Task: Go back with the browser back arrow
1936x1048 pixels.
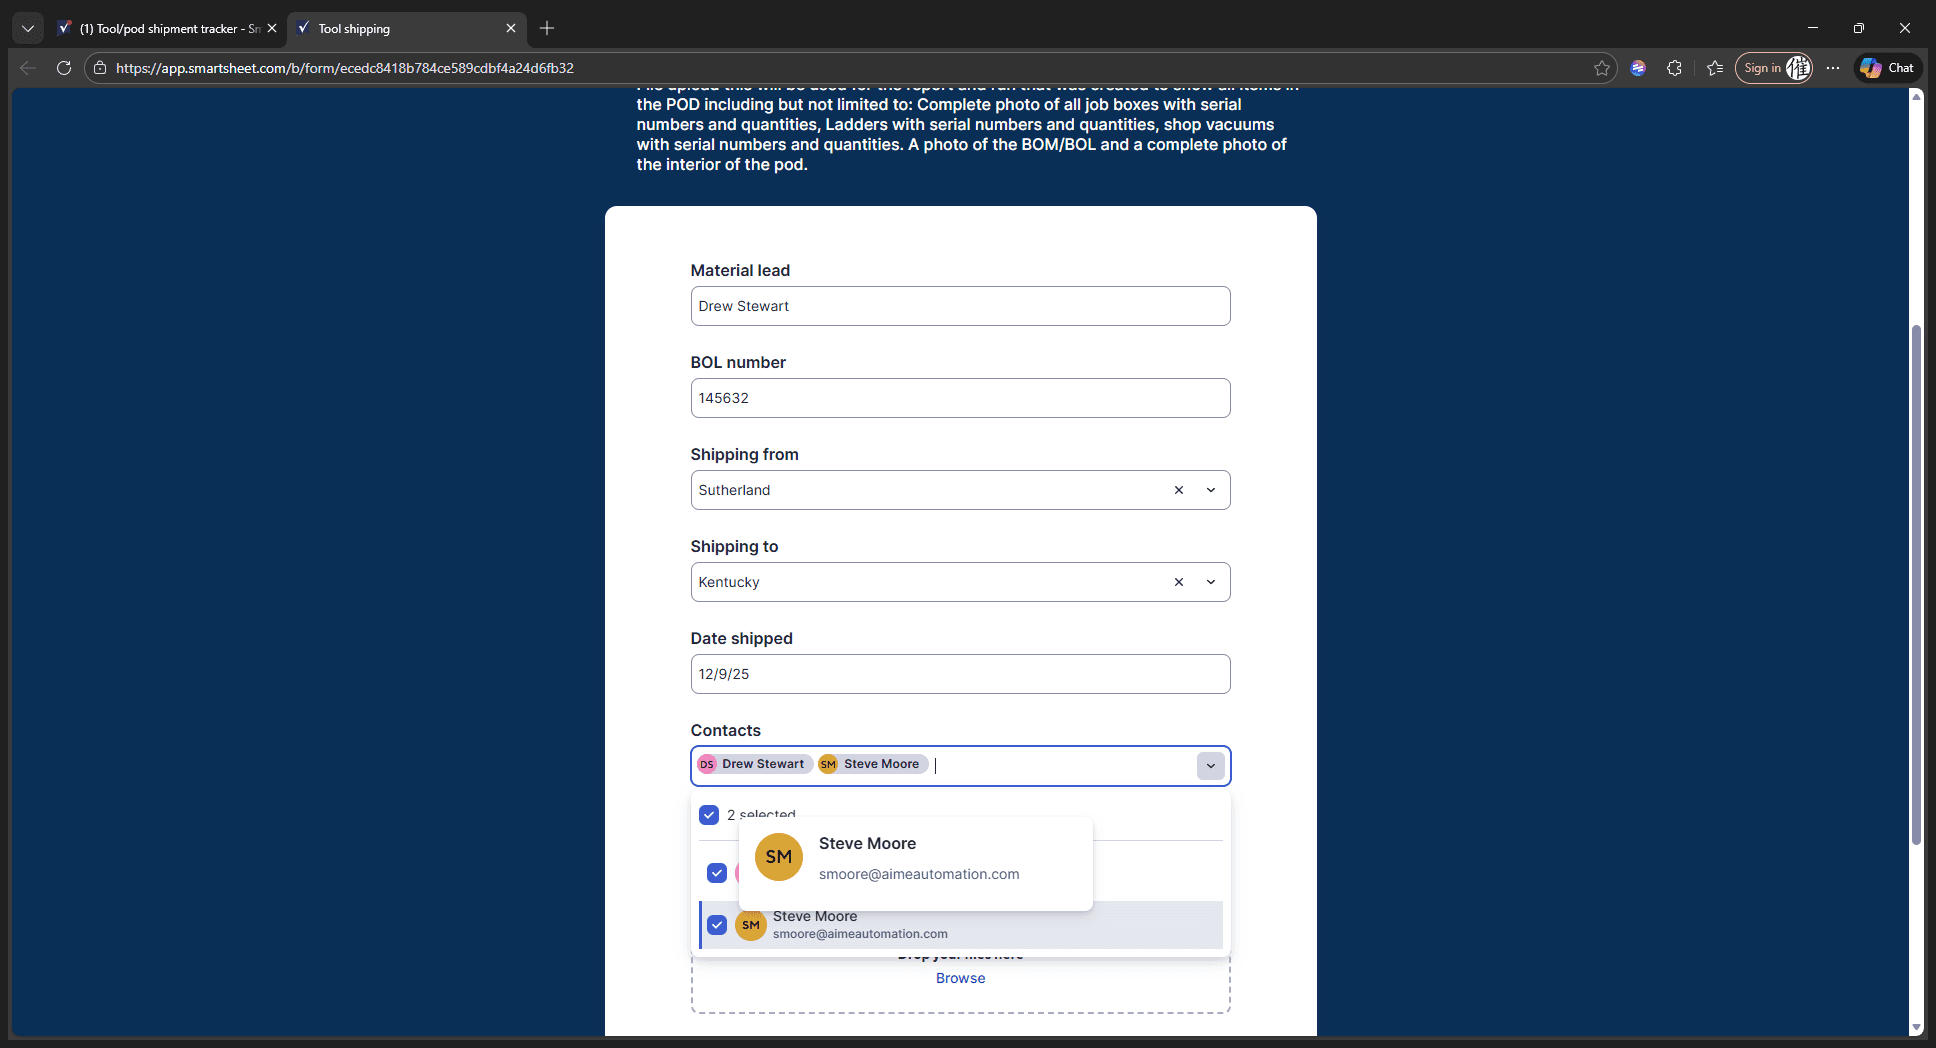Action: pos(28,68)
